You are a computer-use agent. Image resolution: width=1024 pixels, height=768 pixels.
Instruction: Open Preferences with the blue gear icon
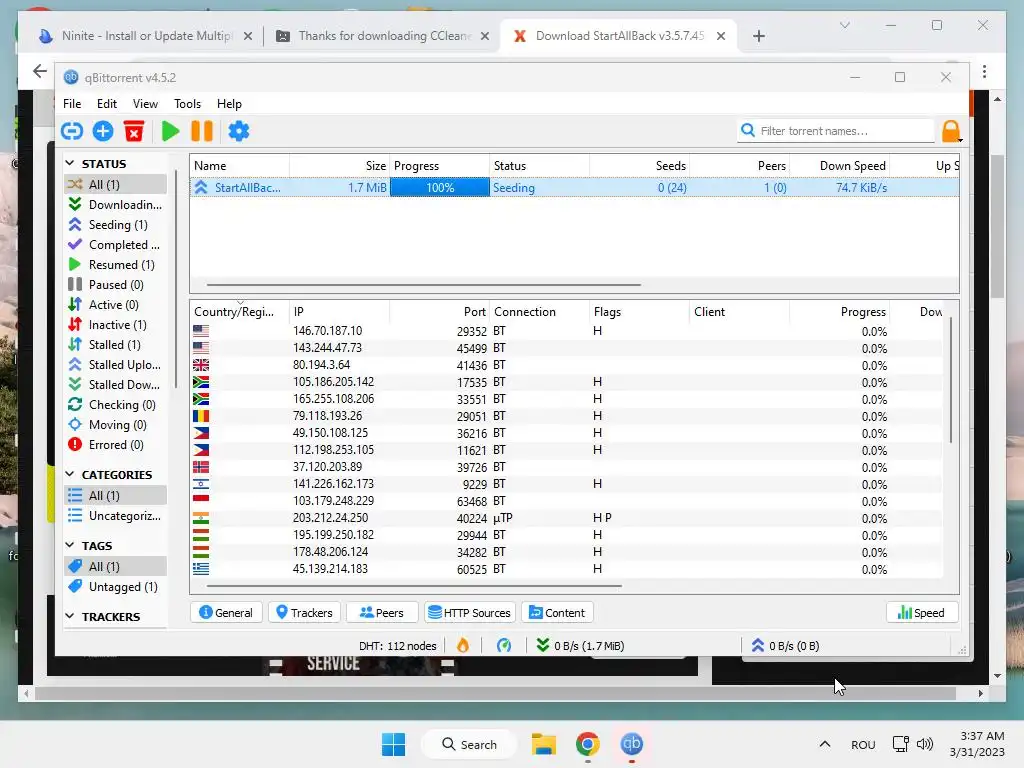(238, 131)
